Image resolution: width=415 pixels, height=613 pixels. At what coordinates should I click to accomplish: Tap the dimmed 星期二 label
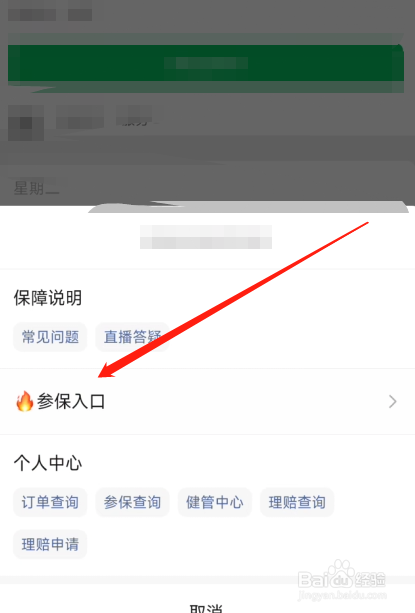click(x=36, y=188)
